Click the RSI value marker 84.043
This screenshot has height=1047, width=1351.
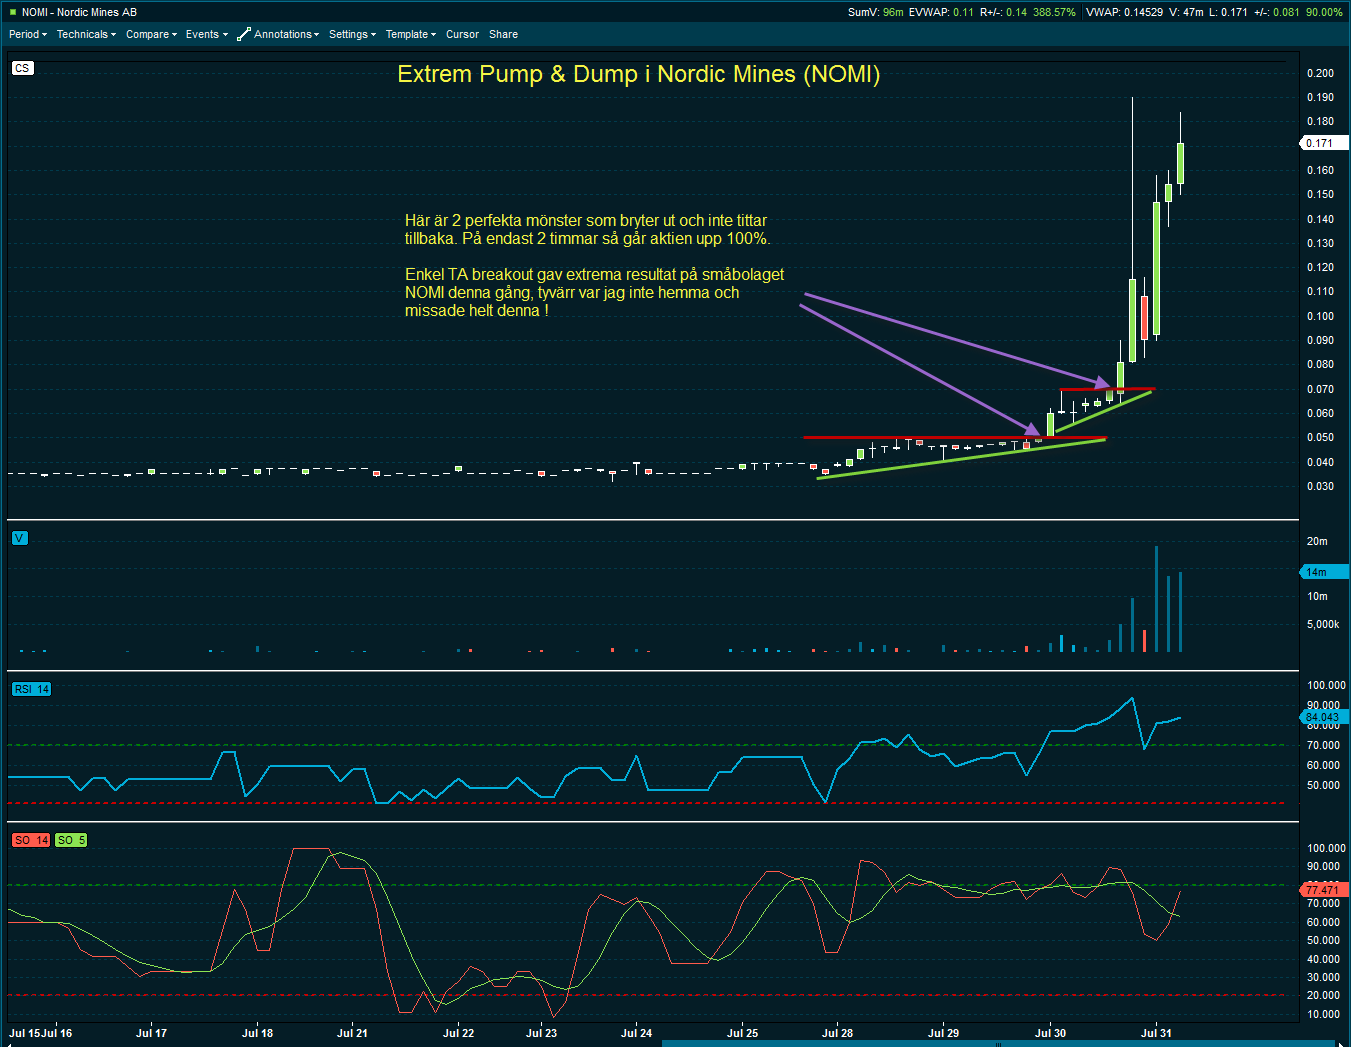point(1323,717)
